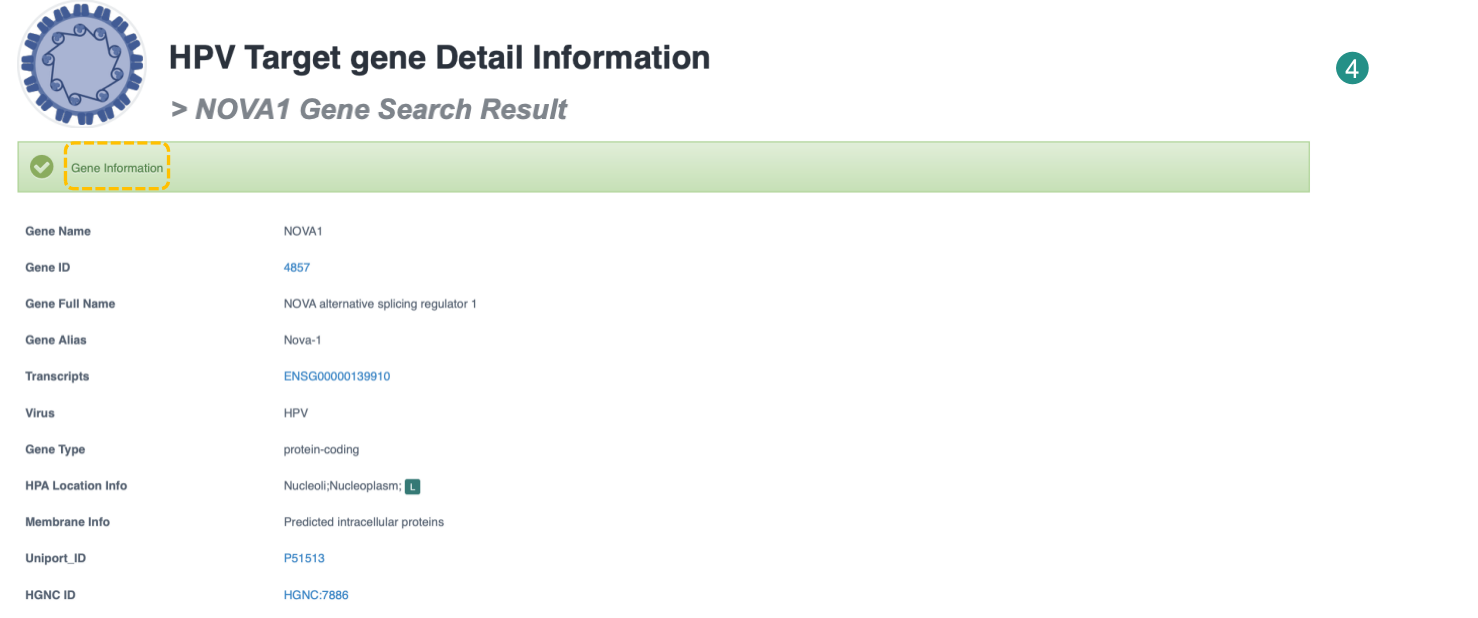Click the Transcripts row label
This screenshot has height=618, width=1478.
click(57, 377)
